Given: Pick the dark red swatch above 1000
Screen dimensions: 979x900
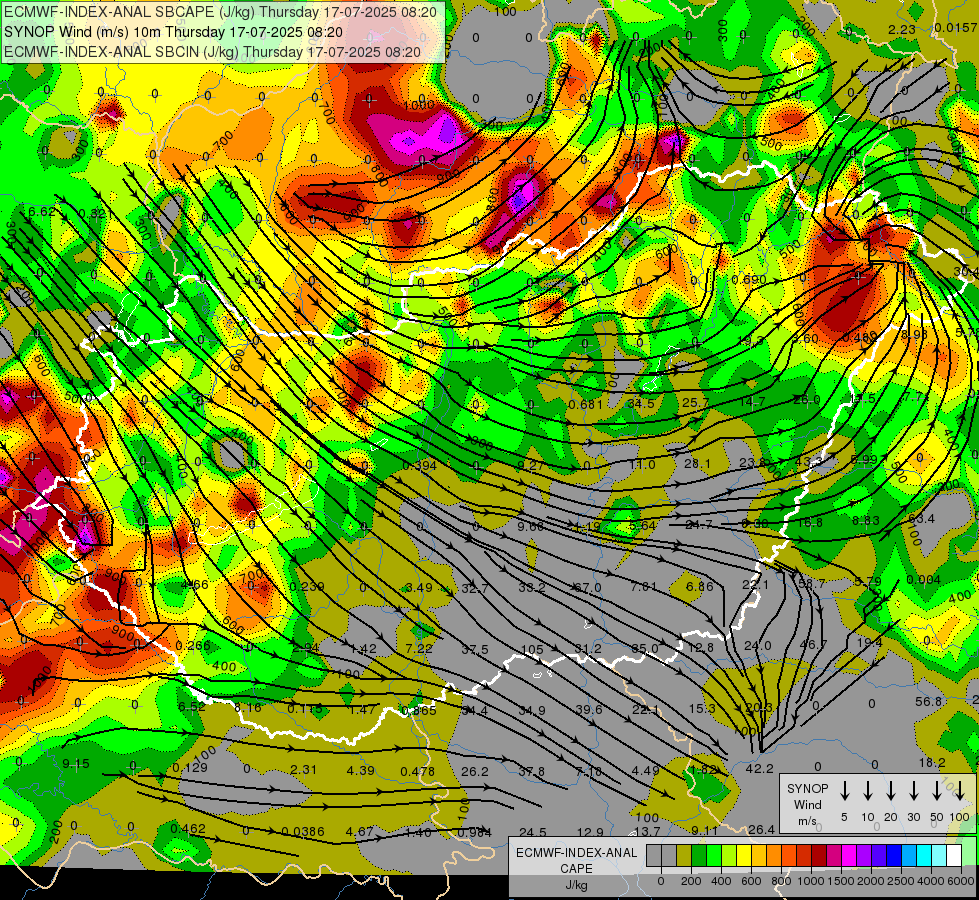Looking at the screenshot, I should click(x=819, y=855).
